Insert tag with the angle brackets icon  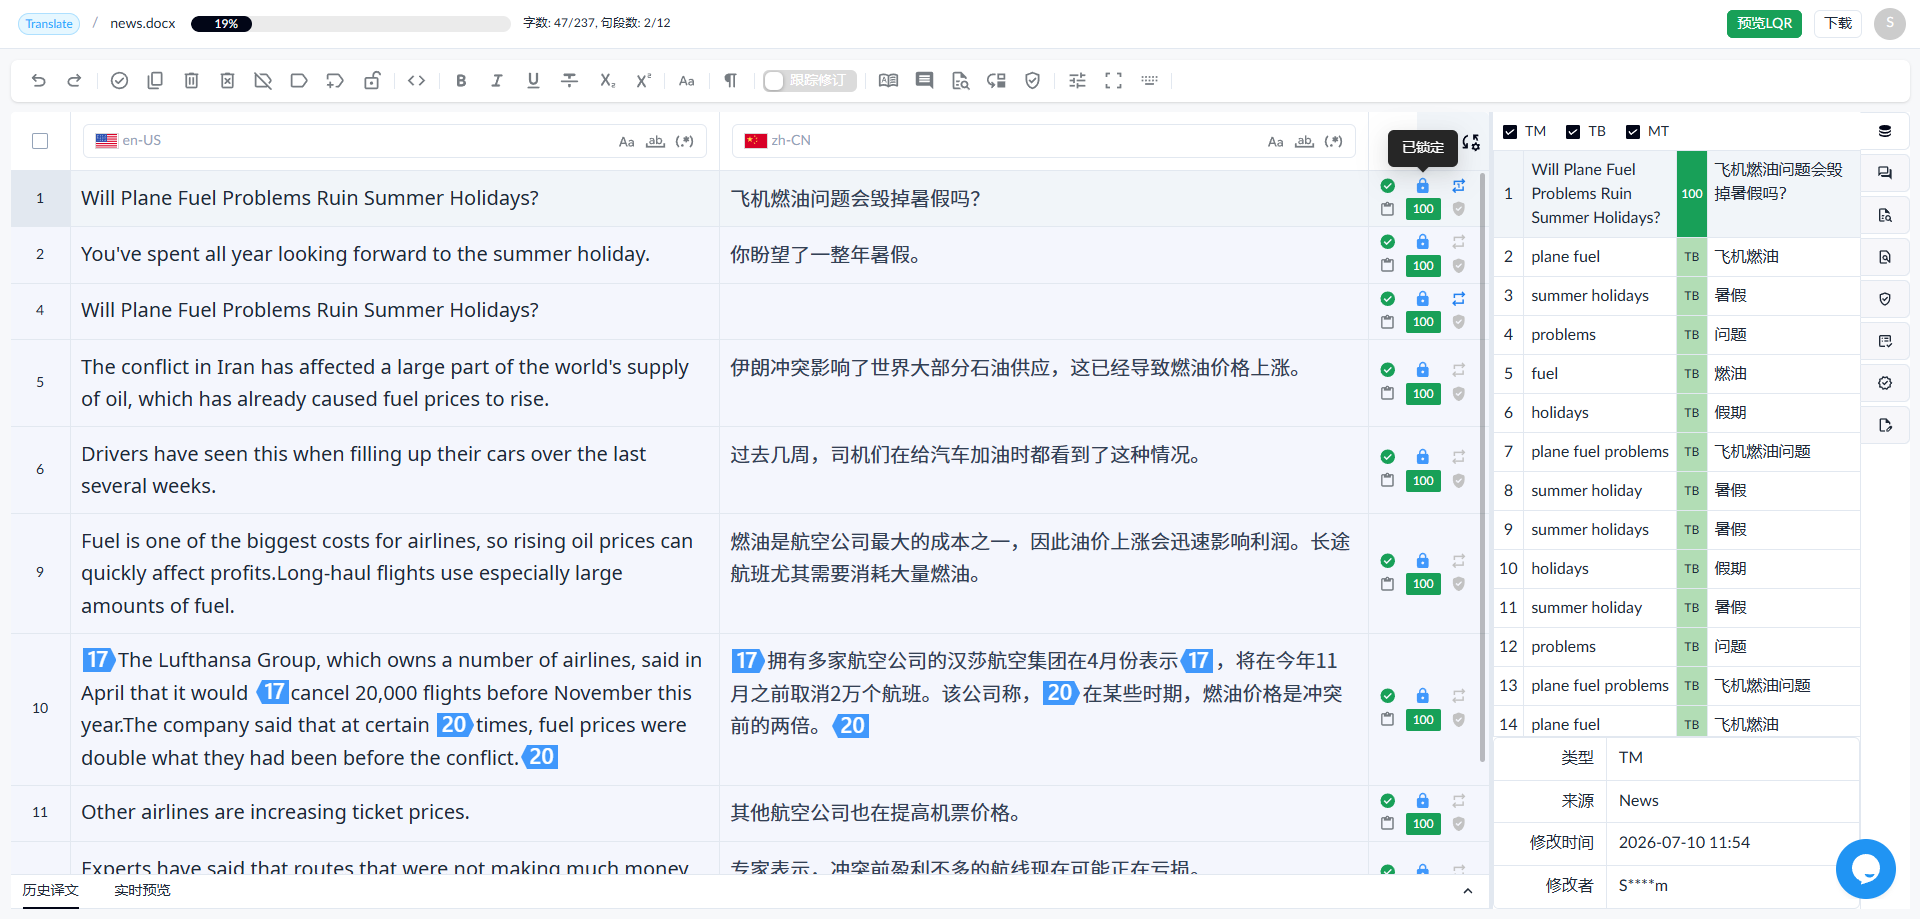(417, 81)
